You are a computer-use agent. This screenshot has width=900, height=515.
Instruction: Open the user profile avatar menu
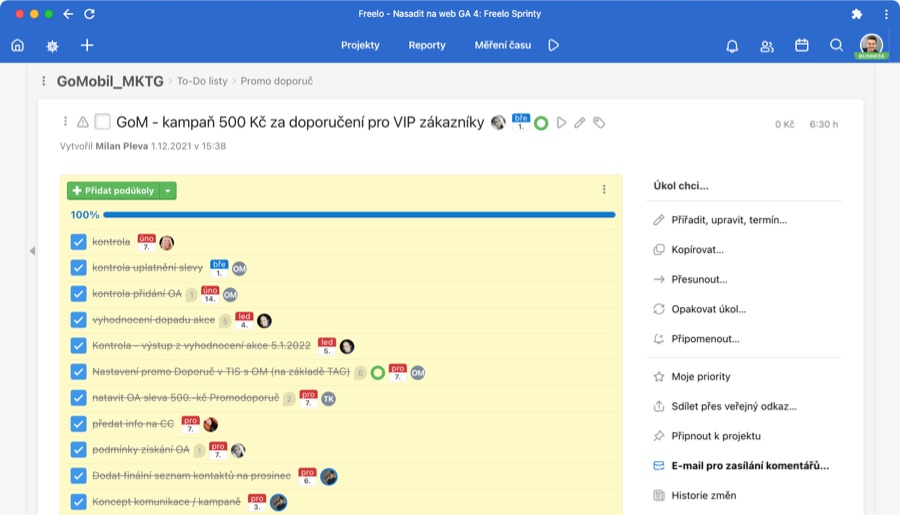[871, 46]
